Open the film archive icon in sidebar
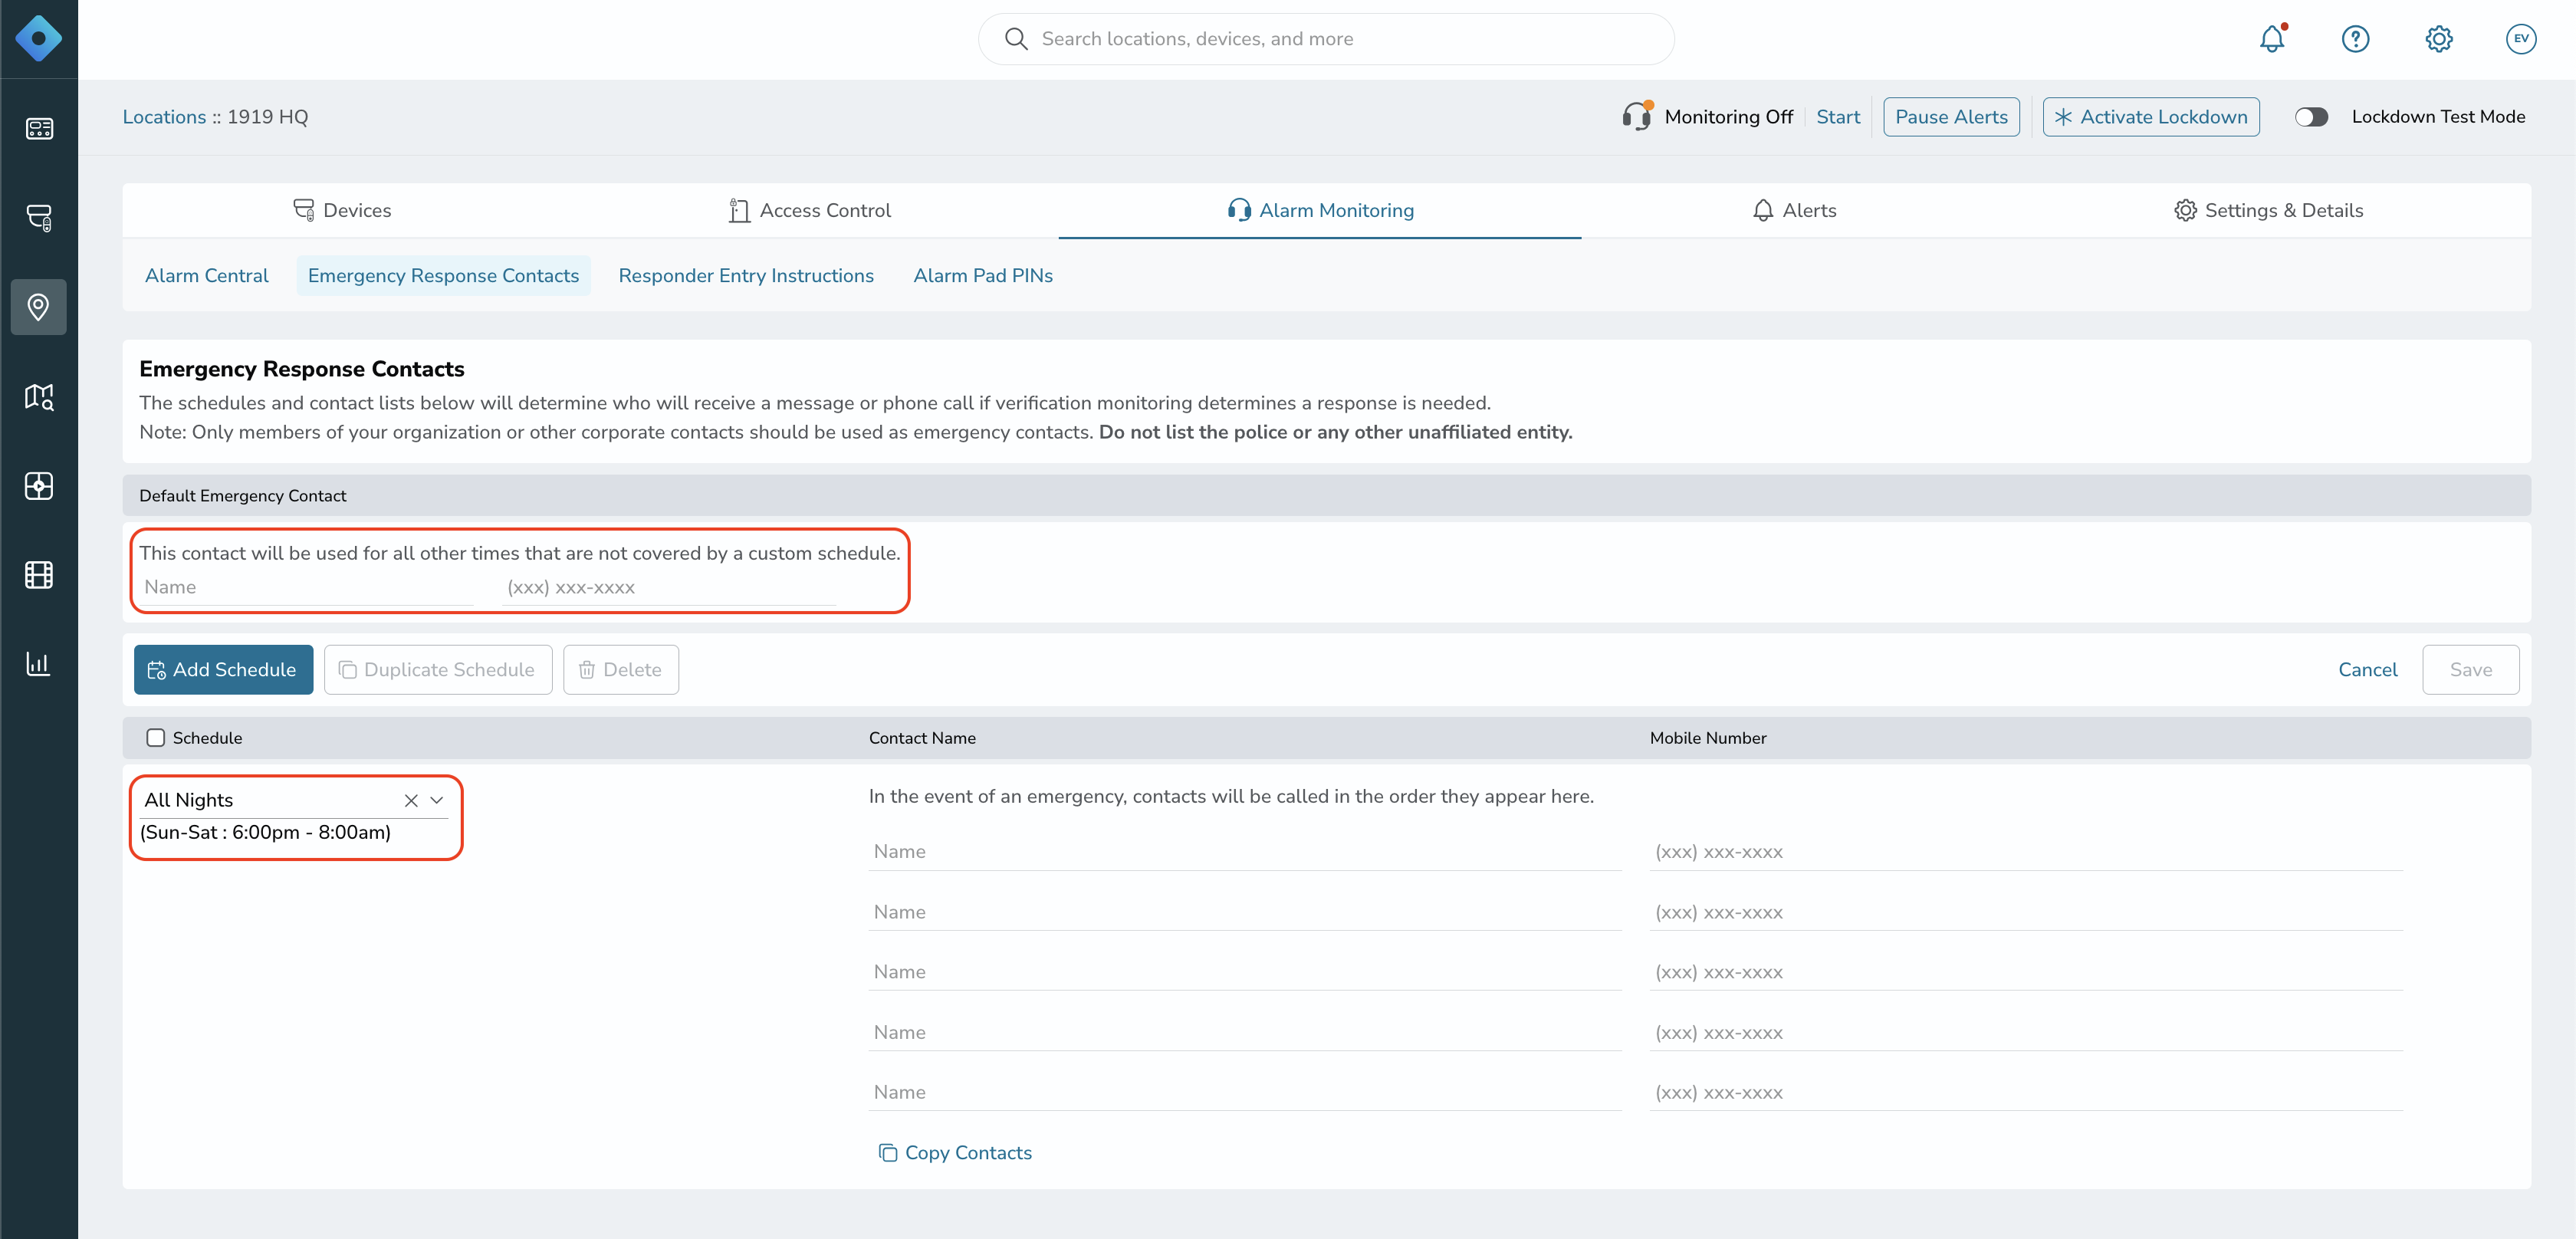 coord(39,575)
